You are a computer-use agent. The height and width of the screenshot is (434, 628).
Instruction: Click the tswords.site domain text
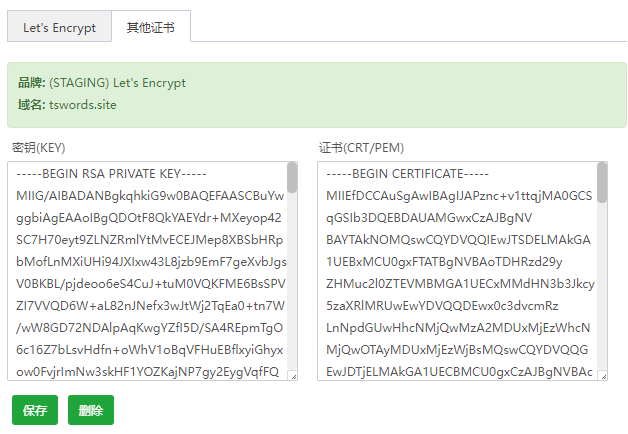pos(83,105)
